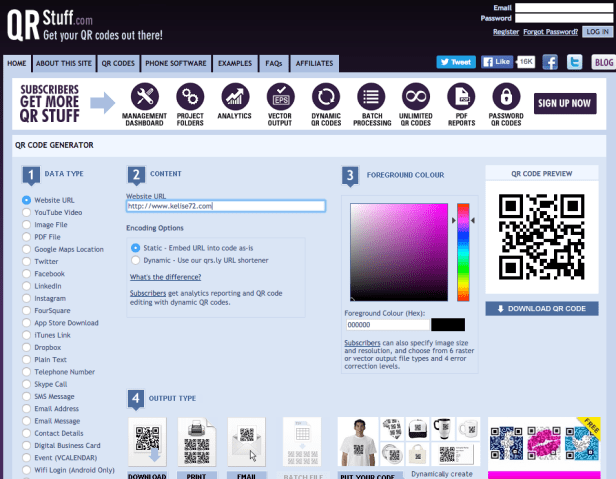Click the Batch Processing icon

click(371, 97)
